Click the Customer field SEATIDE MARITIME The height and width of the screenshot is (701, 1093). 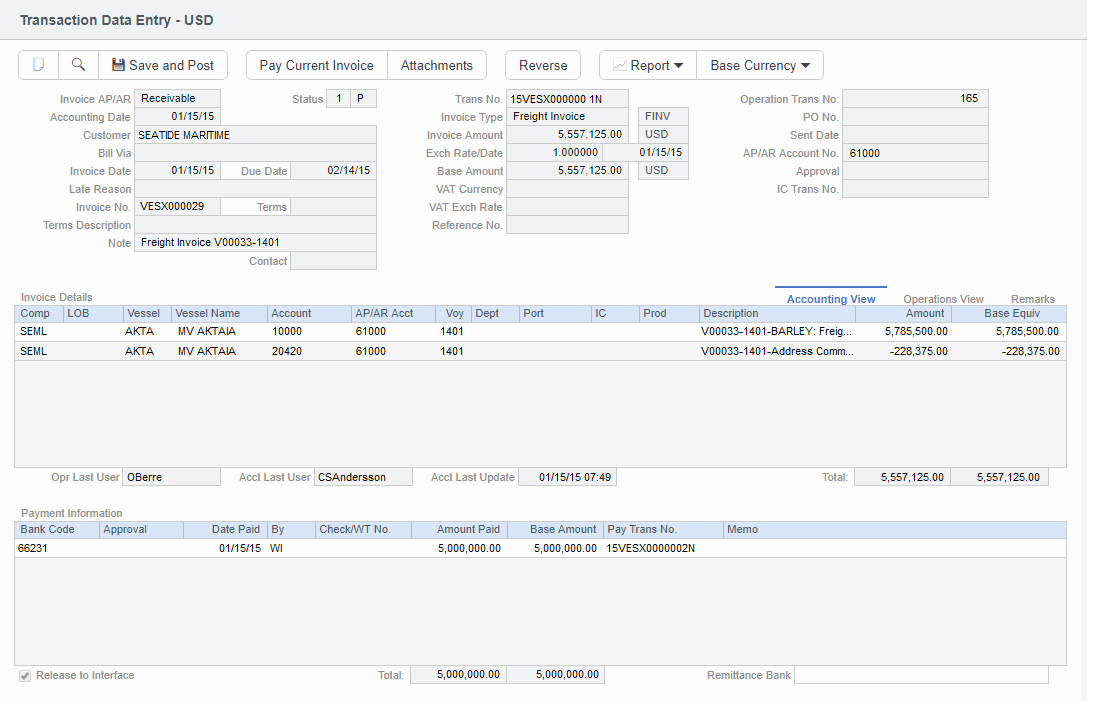click(x=255, y=135)
